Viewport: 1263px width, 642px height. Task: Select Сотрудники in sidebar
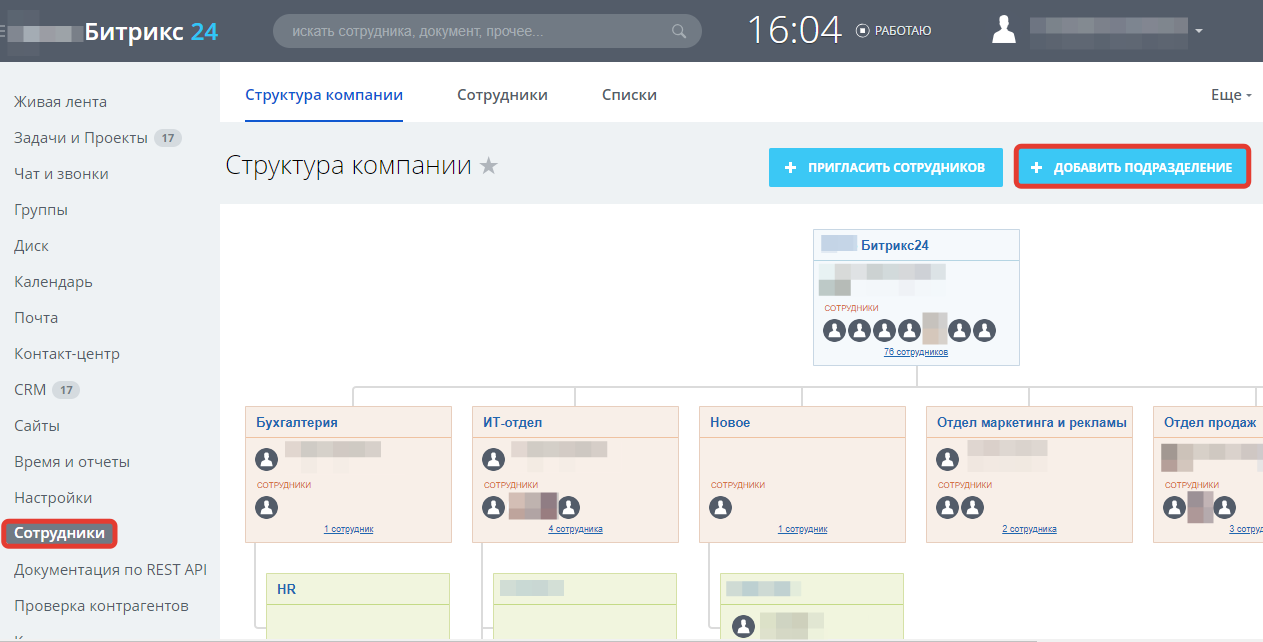60,534
